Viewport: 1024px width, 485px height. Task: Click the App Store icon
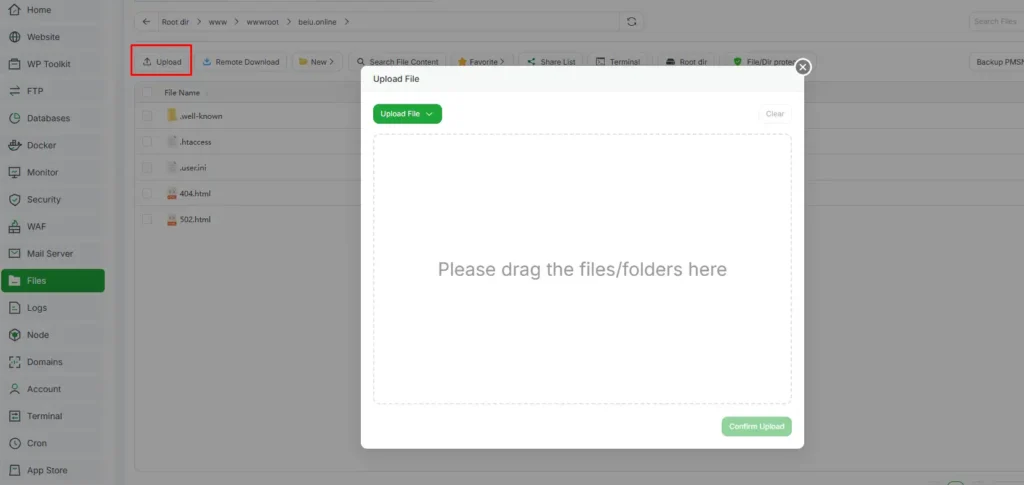[16, 470]
